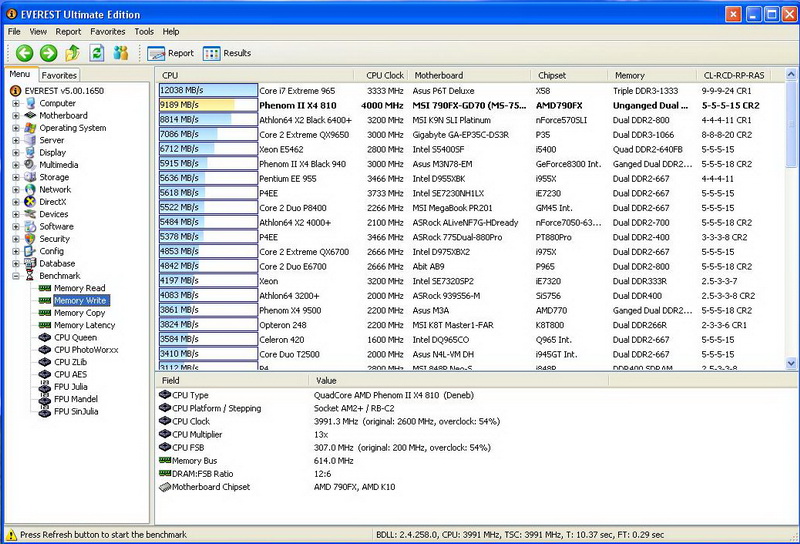Click the Up level arrow toolbar icon

(72, 53)
